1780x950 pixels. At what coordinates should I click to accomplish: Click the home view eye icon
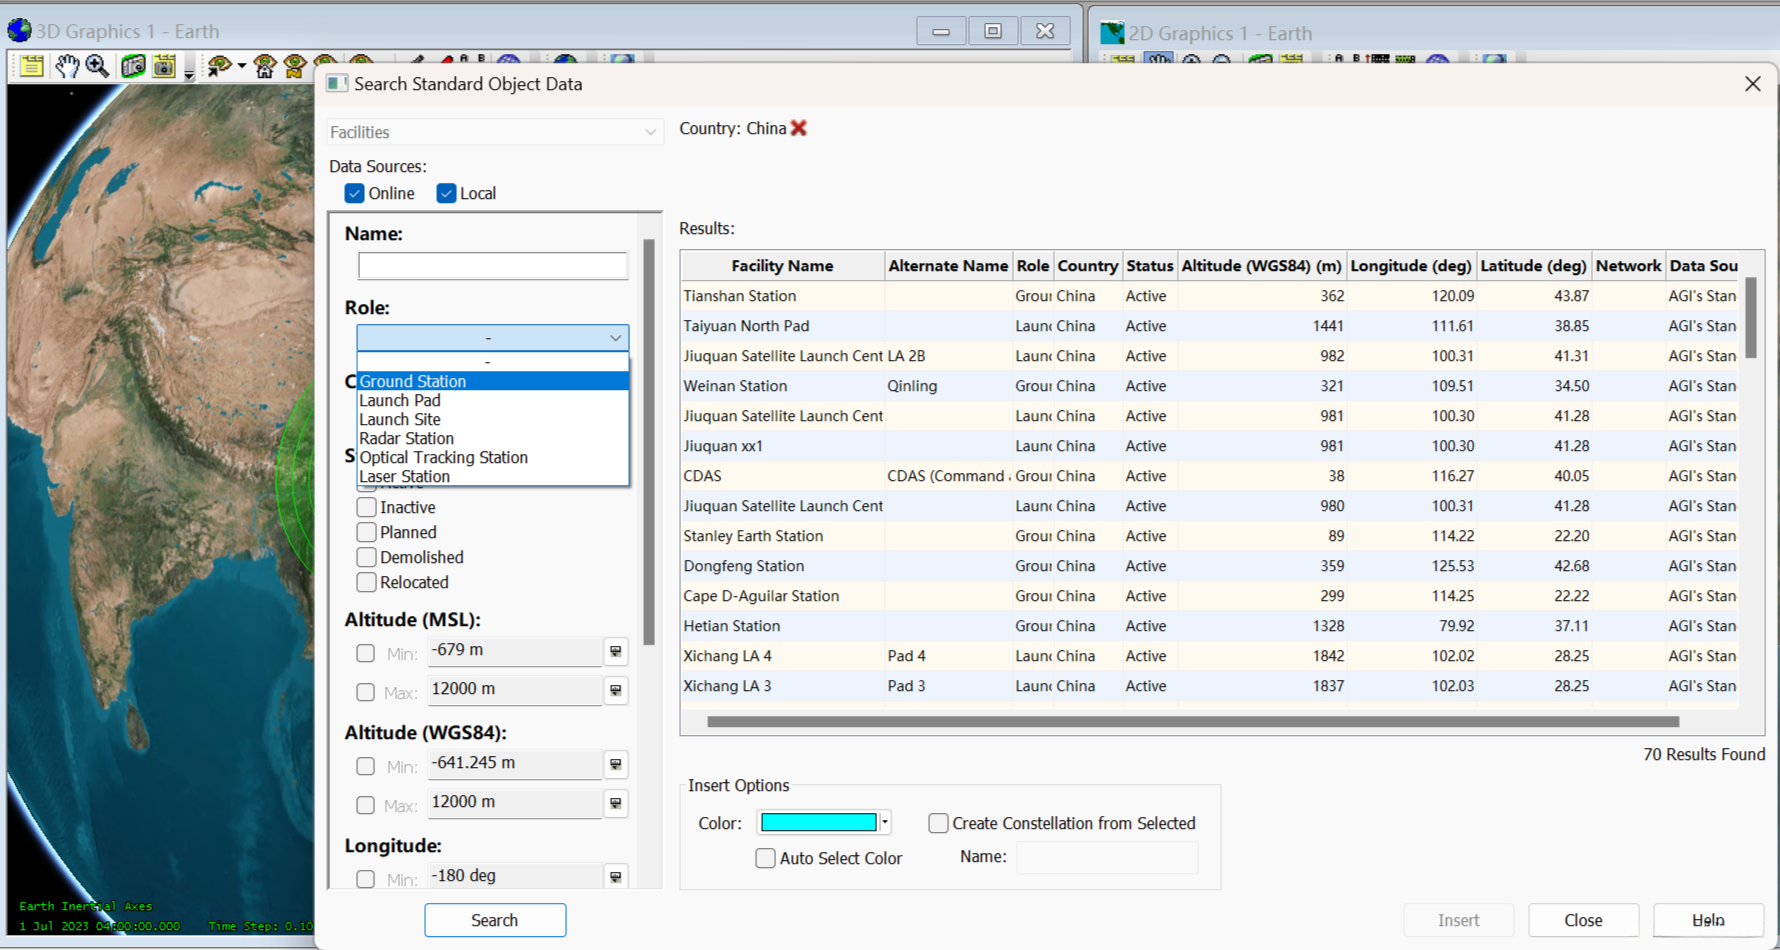(x=265, y=67)
